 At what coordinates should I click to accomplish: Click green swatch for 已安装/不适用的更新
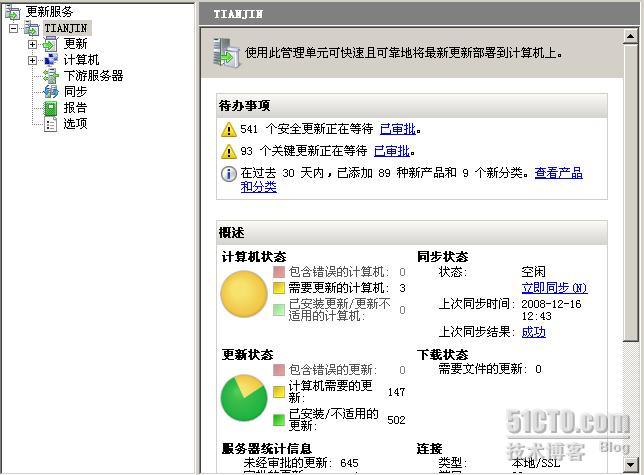coord(279,420)
